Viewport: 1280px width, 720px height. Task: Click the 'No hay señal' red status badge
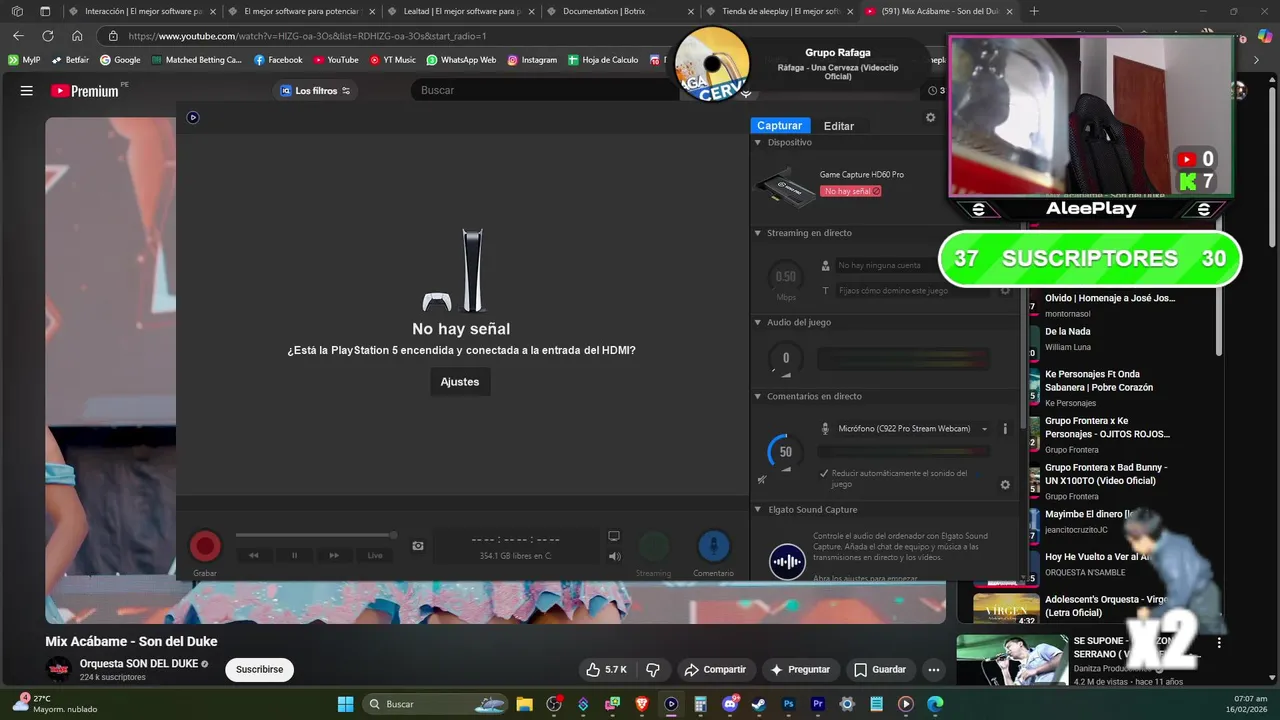(x=851, y=191)
